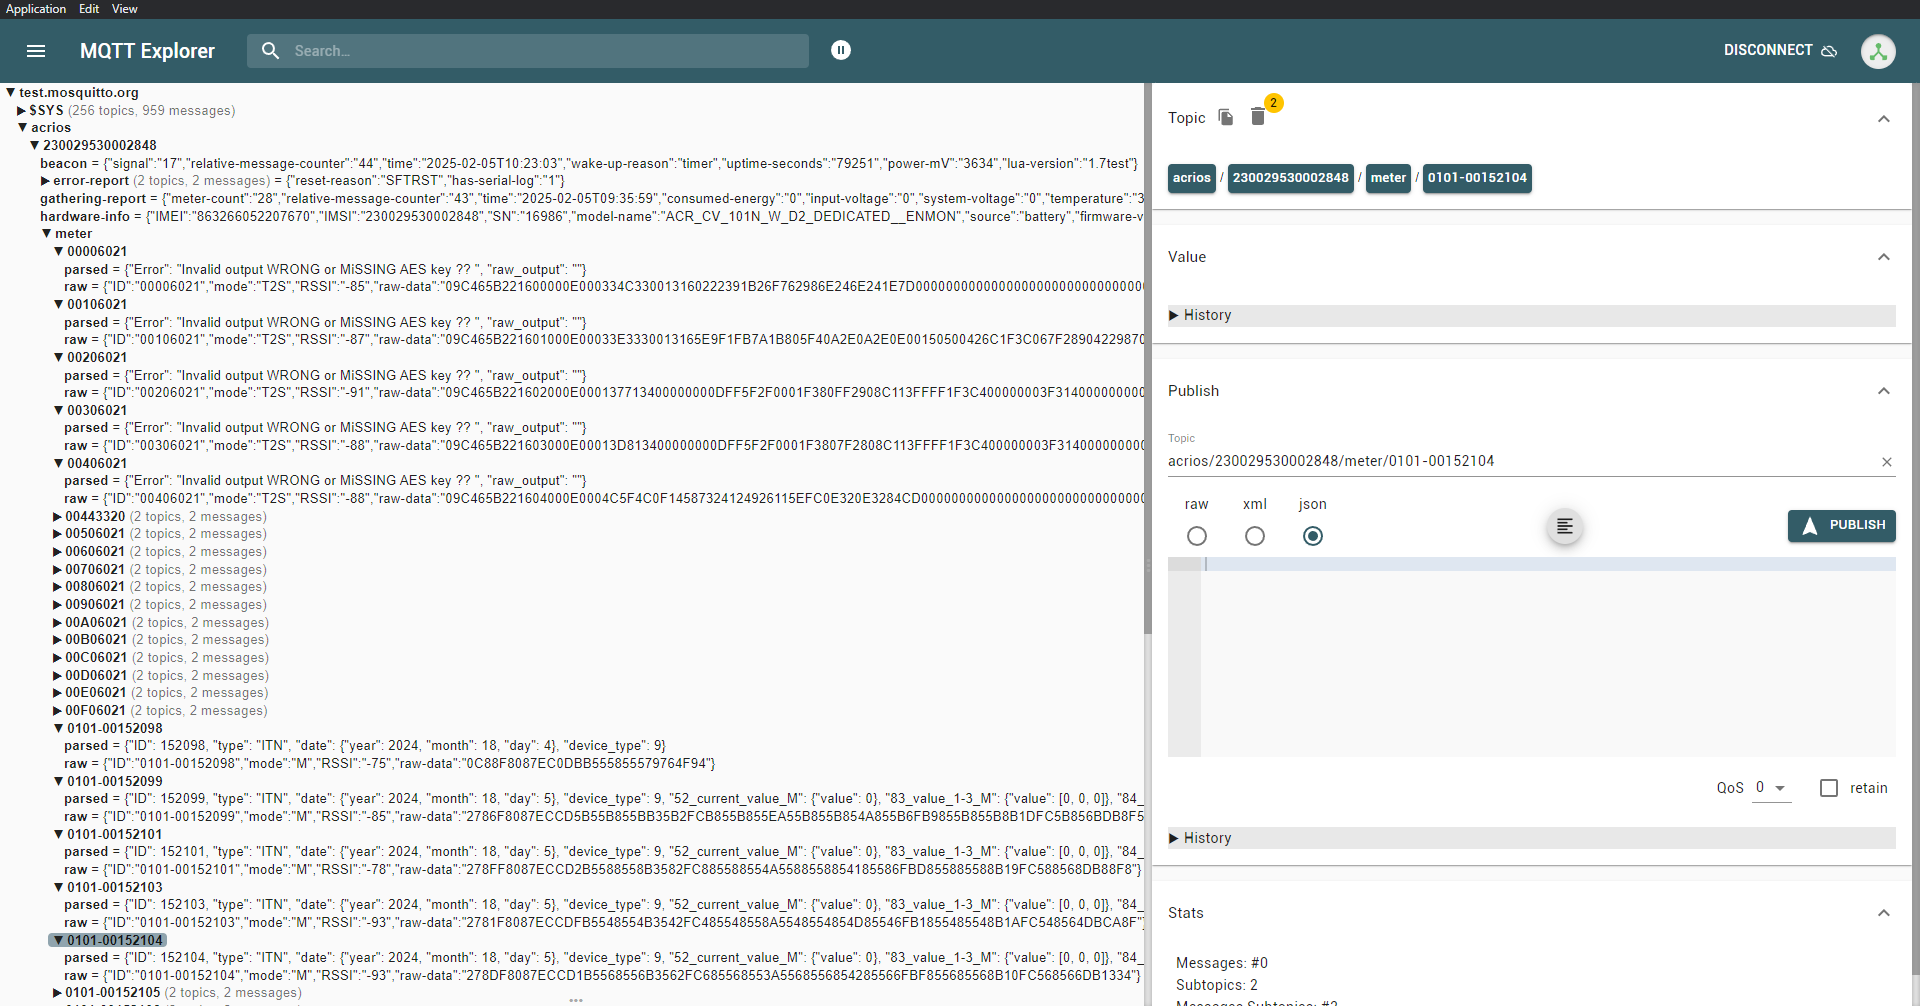This screenshot has width=1920, height=1006.
Task: Open the View menu
Action: (x=124, y=9)
